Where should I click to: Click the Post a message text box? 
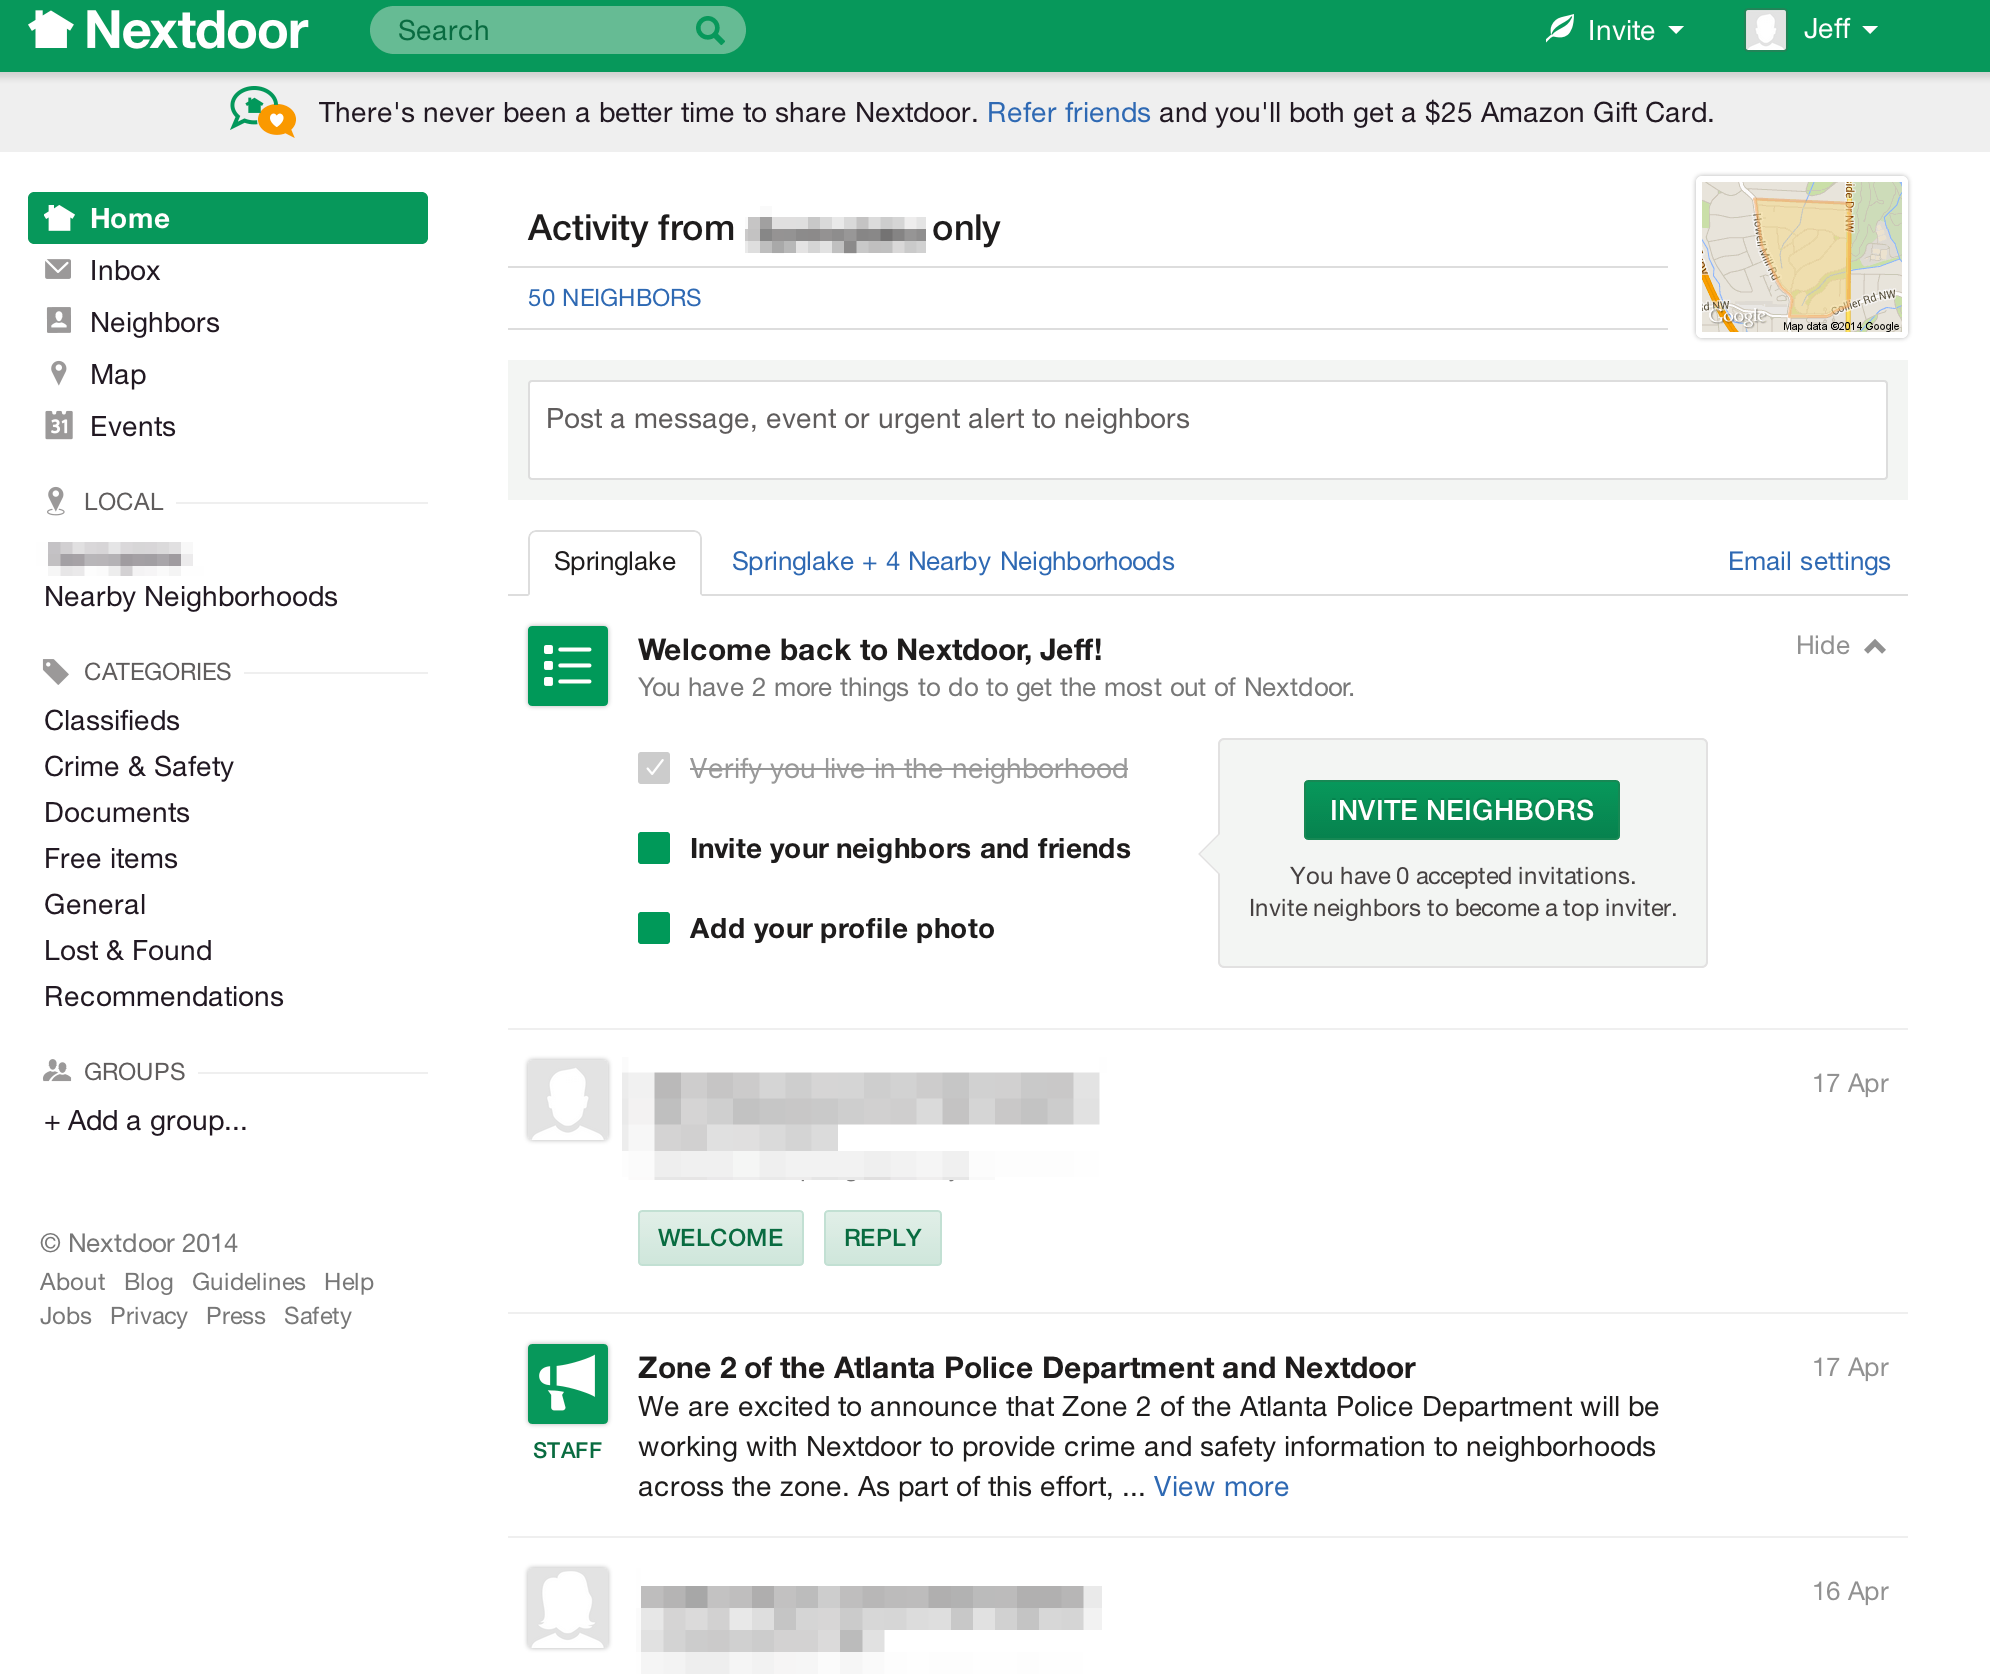point(1208,430)
